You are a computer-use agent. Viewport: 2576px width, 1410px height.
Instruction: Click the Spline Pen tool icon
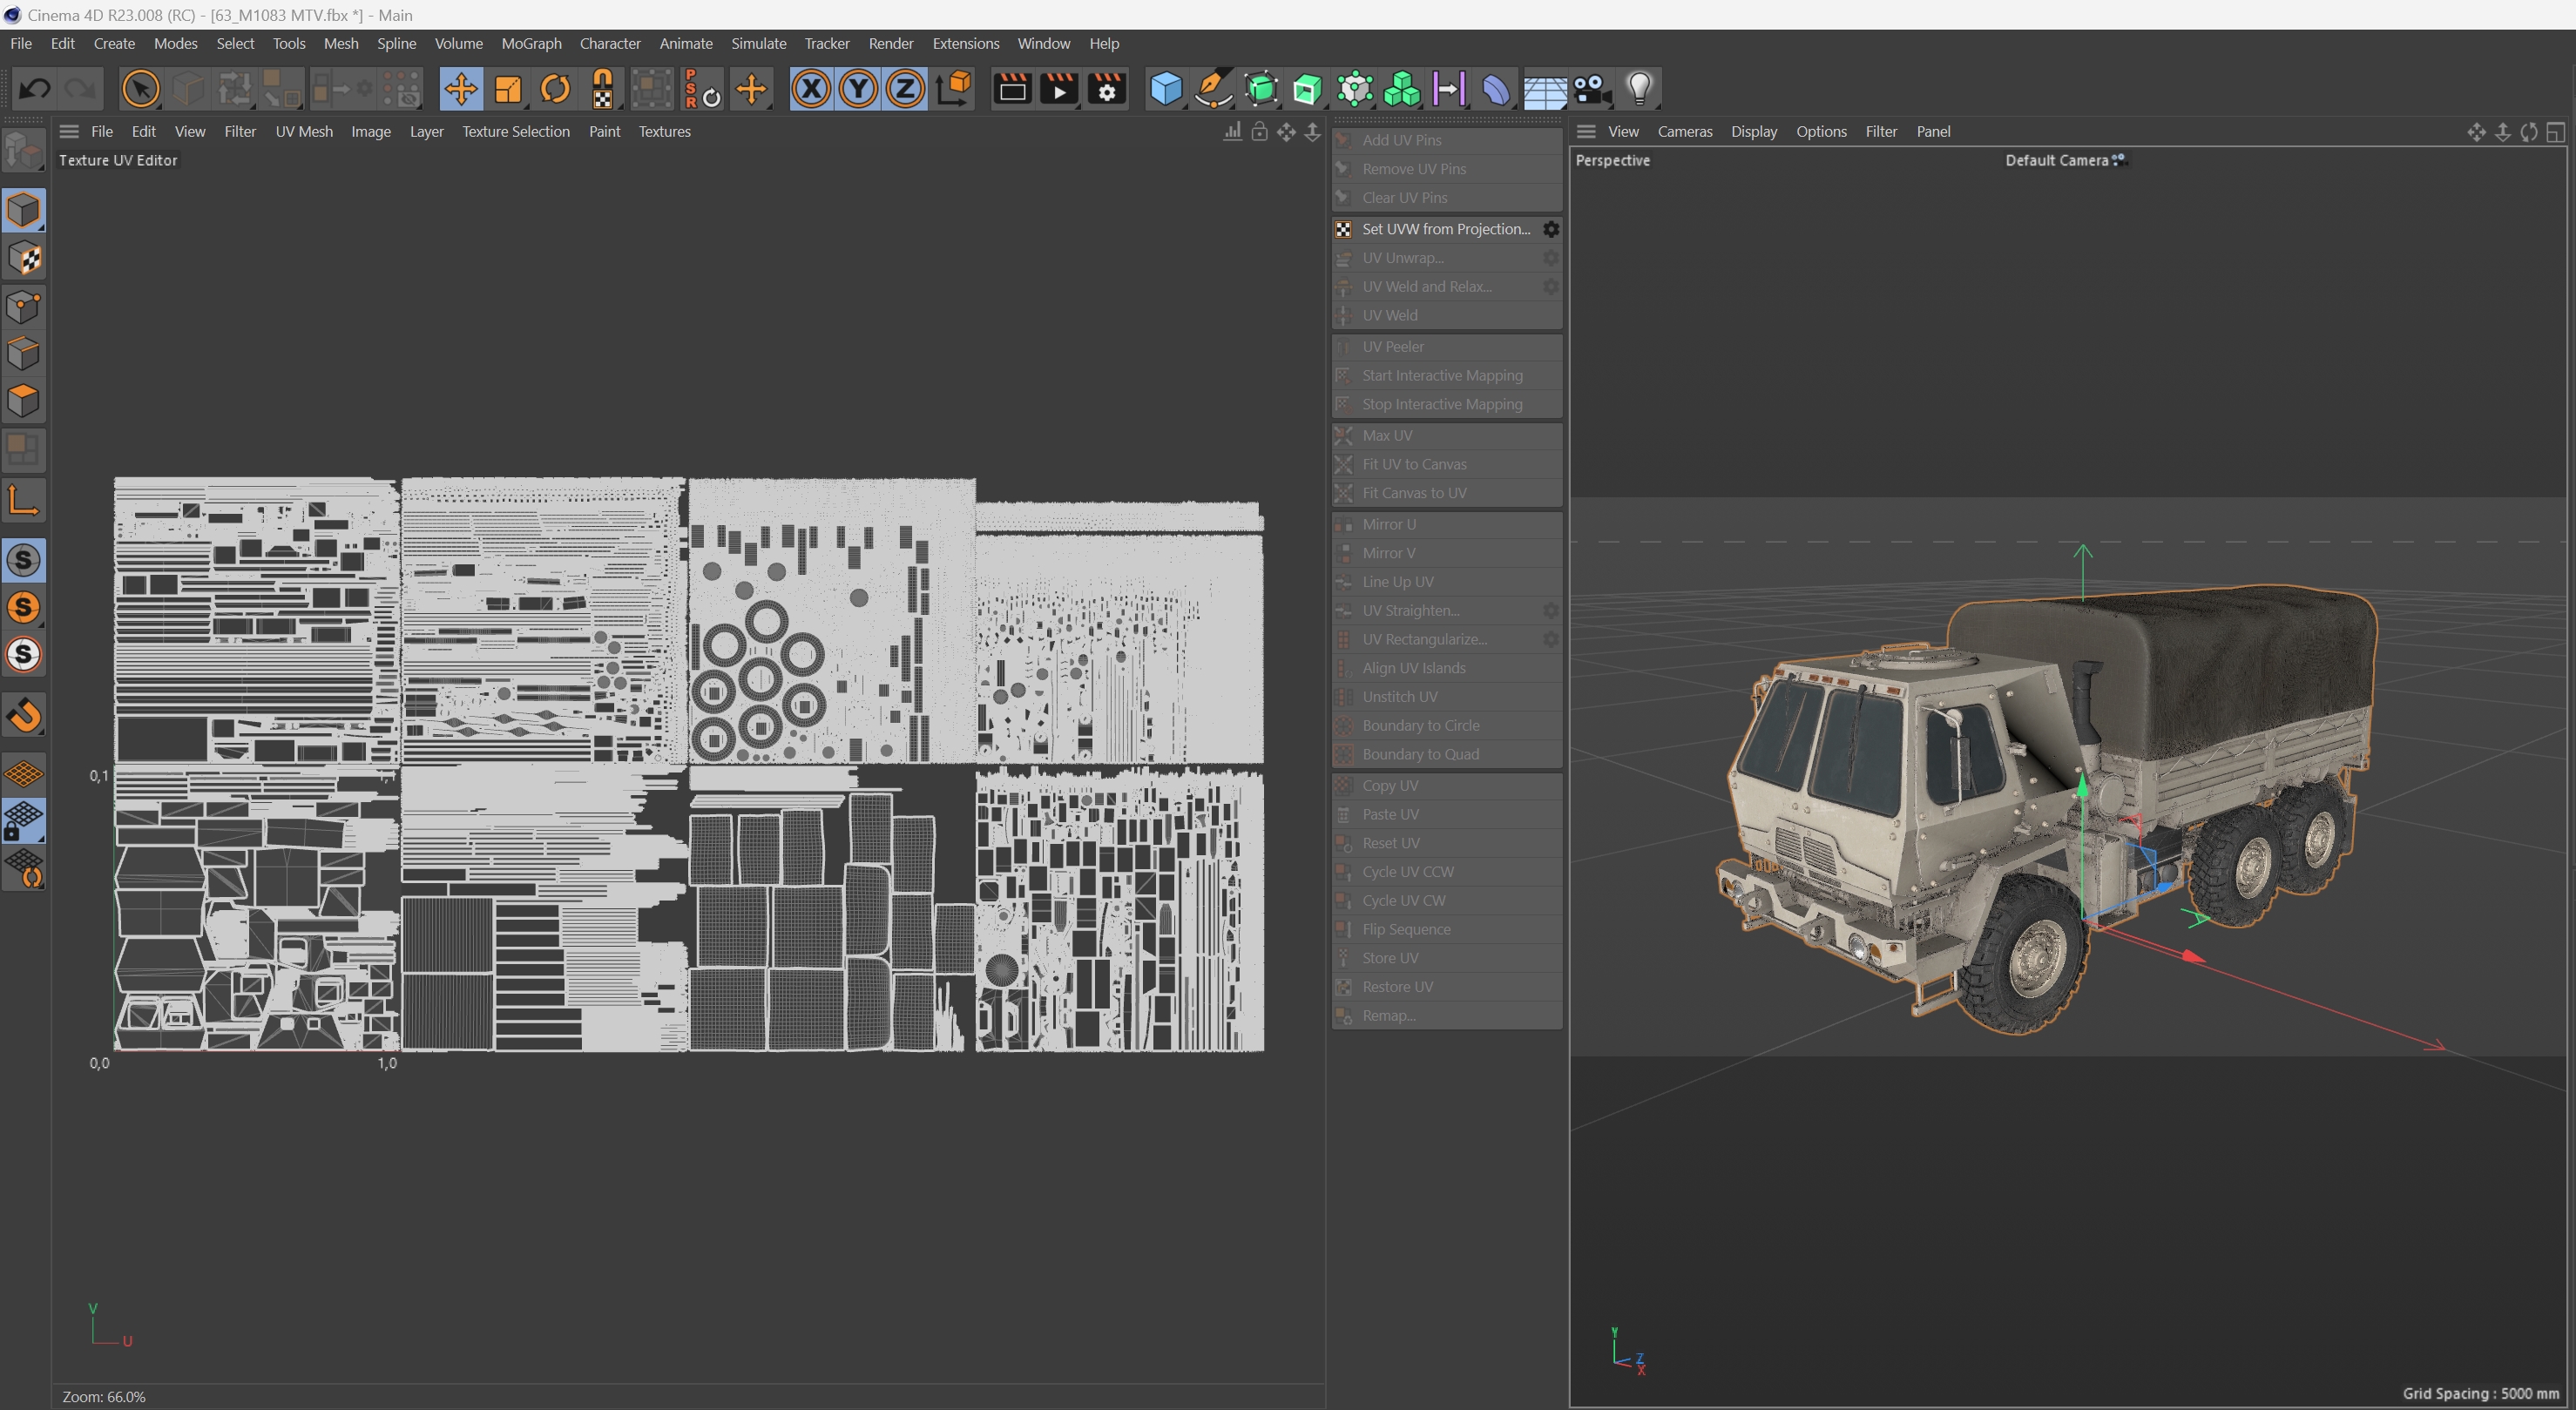tap(1213, 89)
